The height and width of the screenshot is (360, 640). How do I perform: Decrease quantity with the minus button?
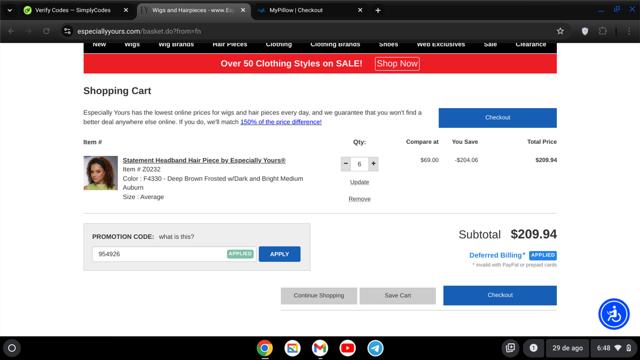point(346,164)
